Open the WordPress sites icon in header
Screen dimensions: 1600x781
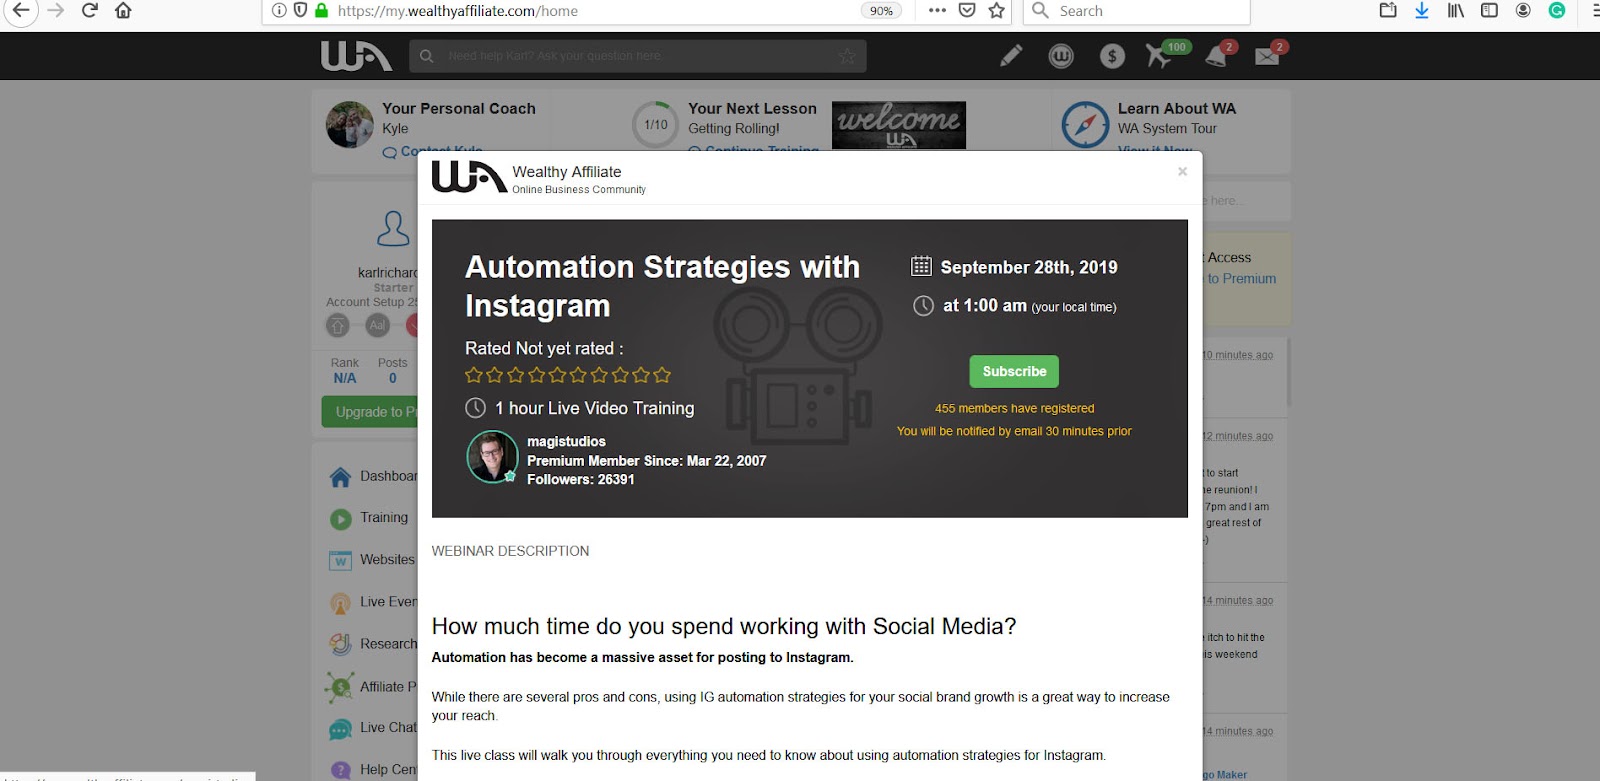tap(1061, 57)
